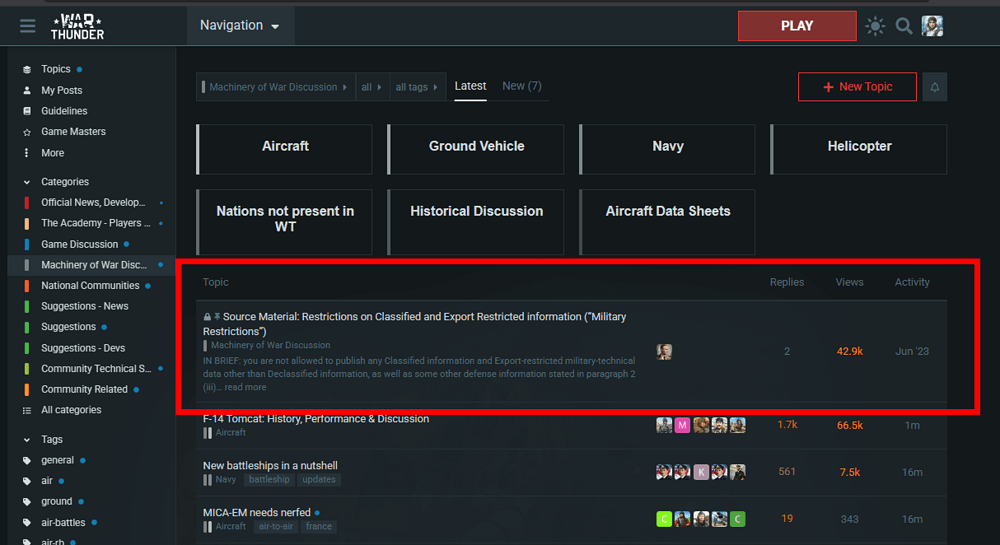Open Nations not present in WT subcategory

(x=284, y=222)
